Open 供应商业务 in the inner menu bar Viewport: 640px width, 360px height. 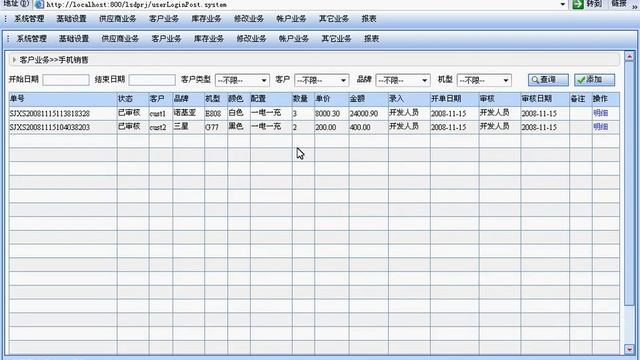click(120, 39)
